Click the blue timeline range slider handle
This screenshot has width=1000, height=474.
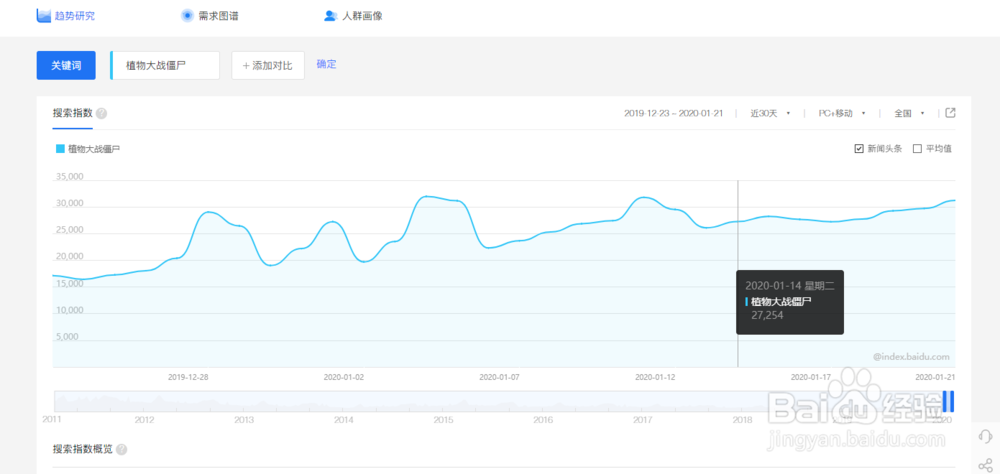[948, 401]
